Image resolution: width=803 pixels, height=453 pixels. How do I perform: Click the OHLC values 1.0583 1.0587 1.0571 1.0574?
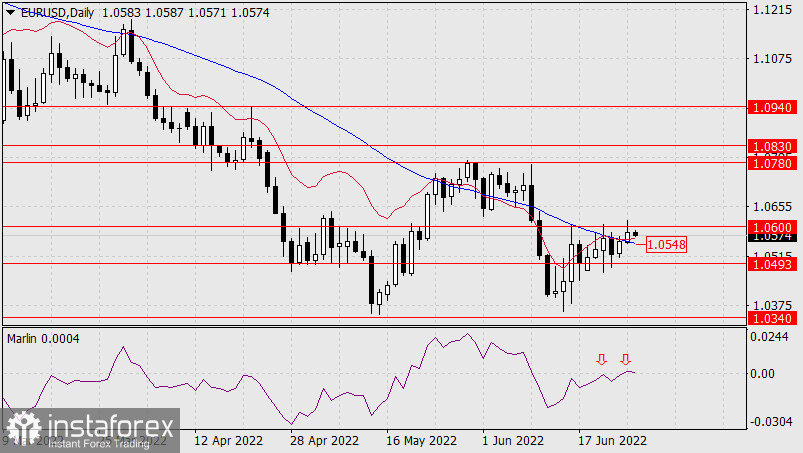coord(185,13)
